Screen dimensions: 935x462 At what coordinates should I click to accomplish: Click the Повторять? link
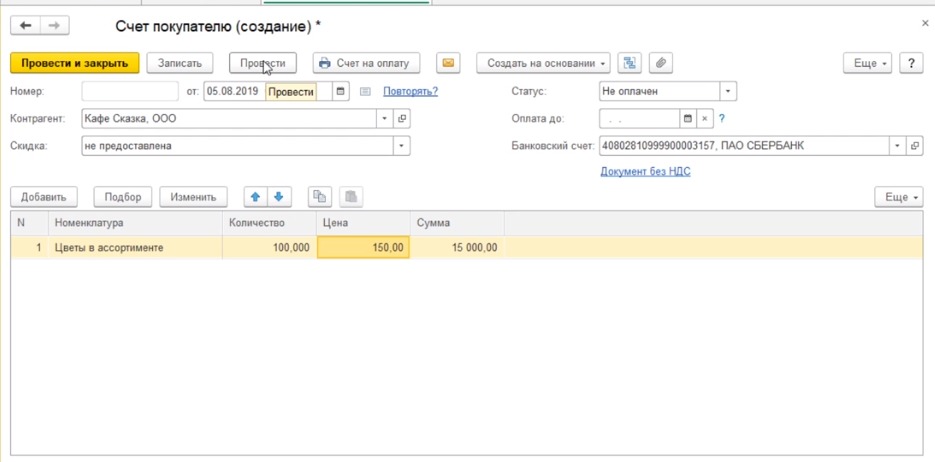[x=410, y=91]
